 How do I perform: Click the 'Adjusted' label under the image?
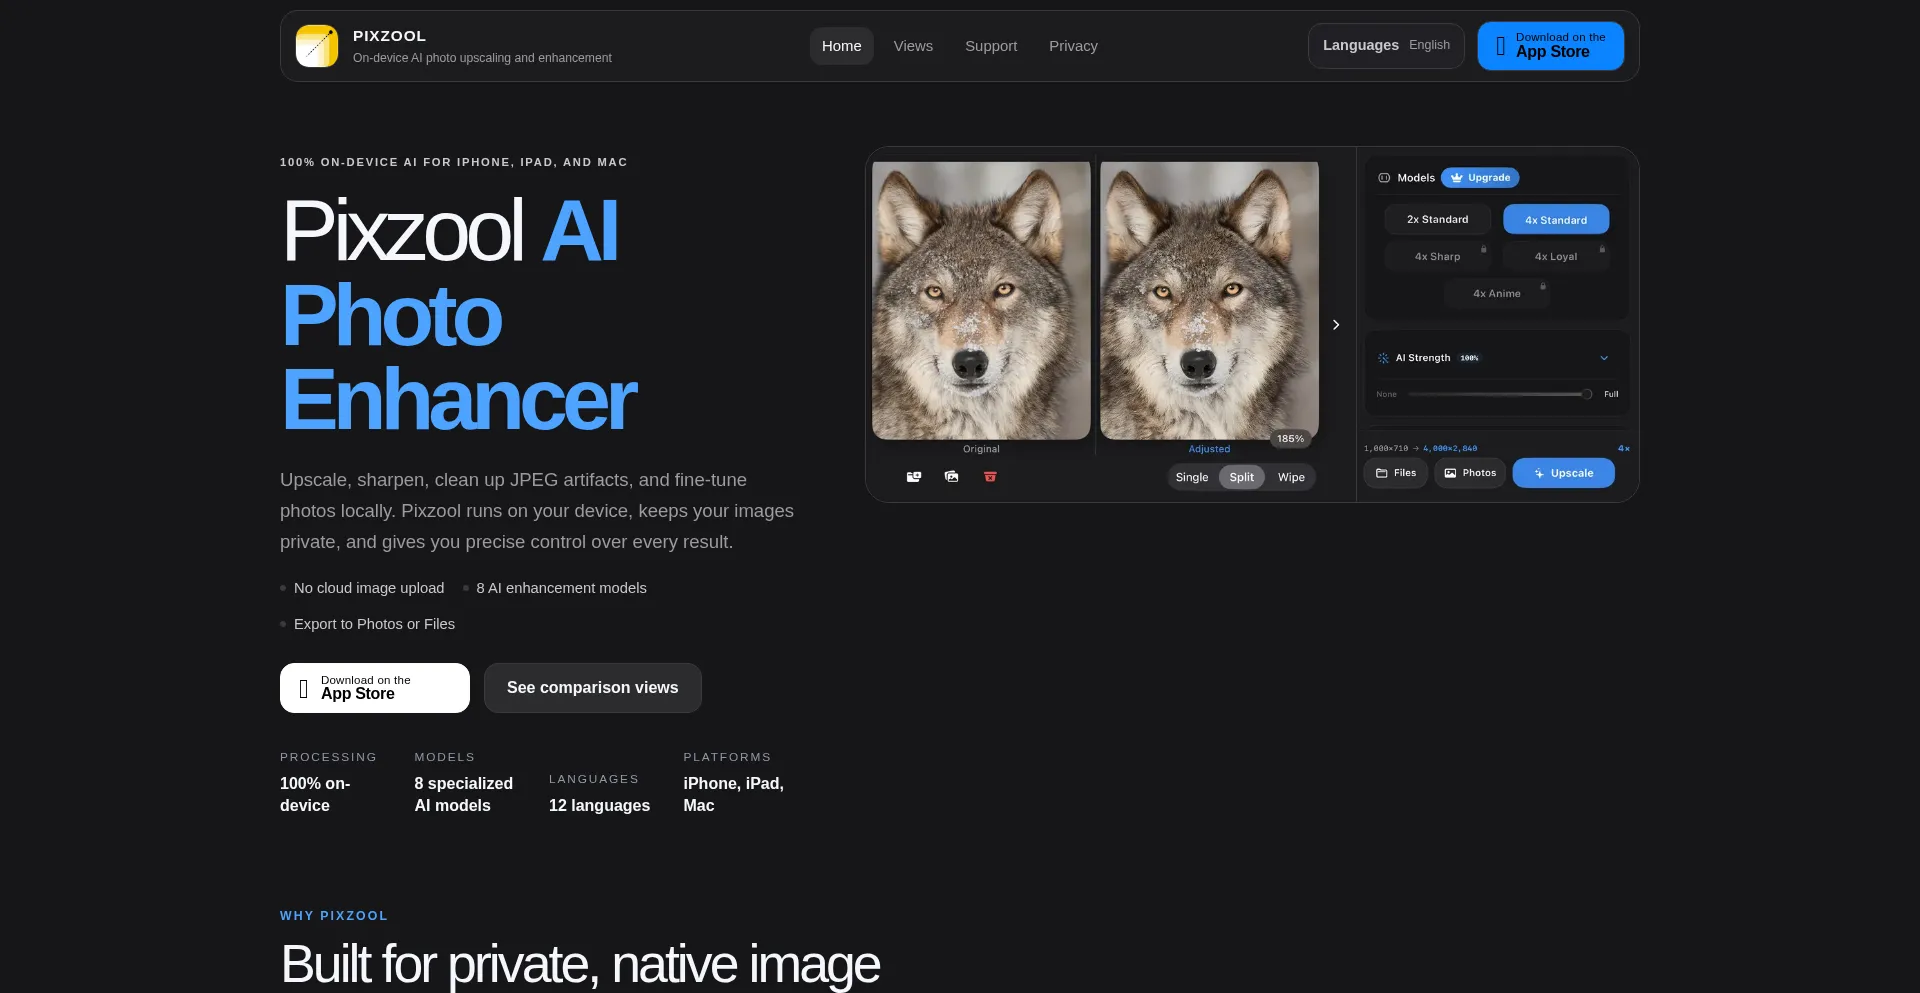(x=1209, y=449)
